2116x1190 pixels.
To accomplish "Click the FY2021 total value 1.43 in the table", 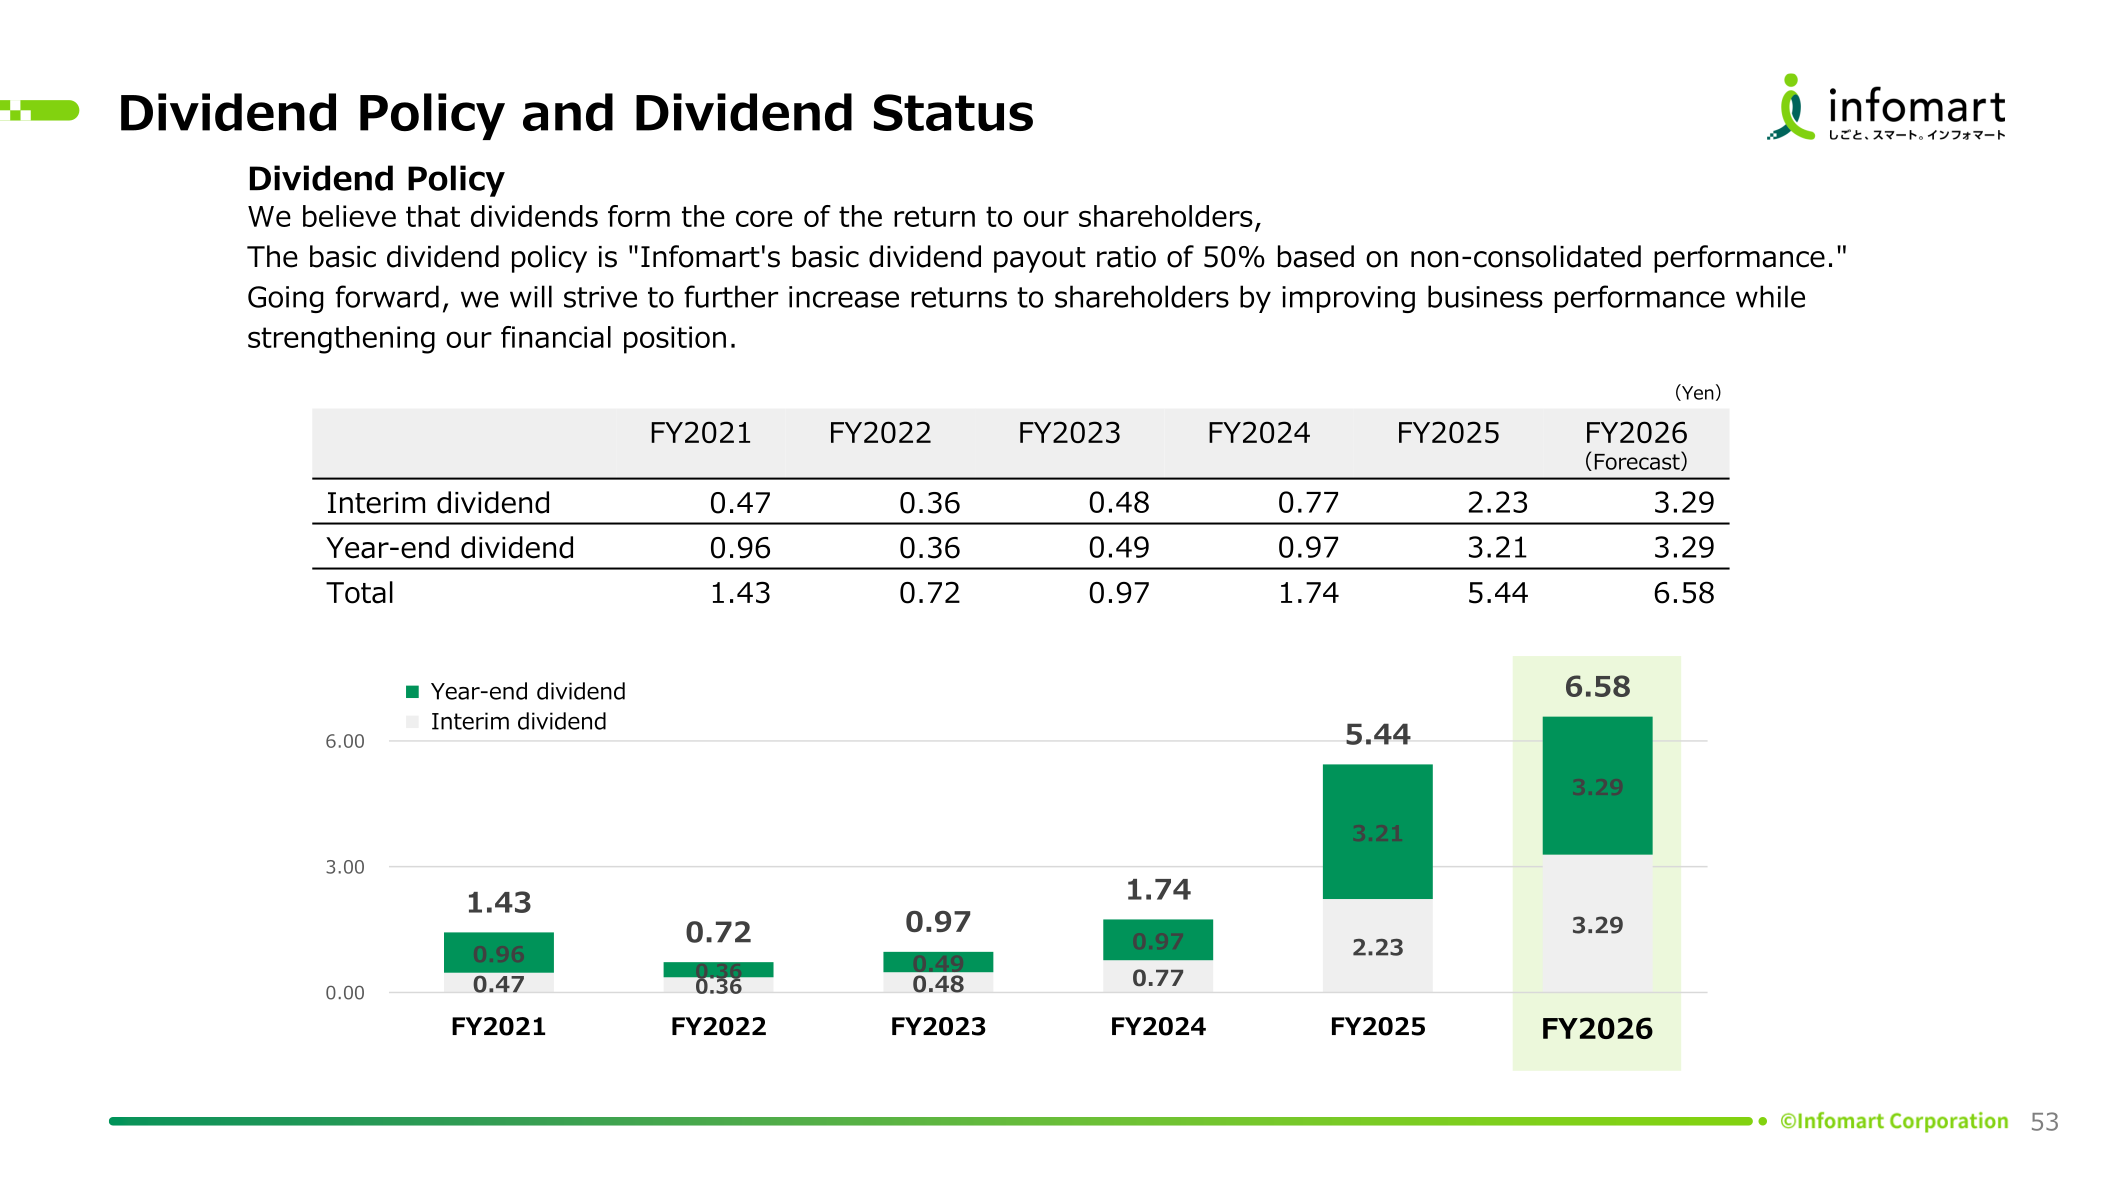I will pos(740,593).
